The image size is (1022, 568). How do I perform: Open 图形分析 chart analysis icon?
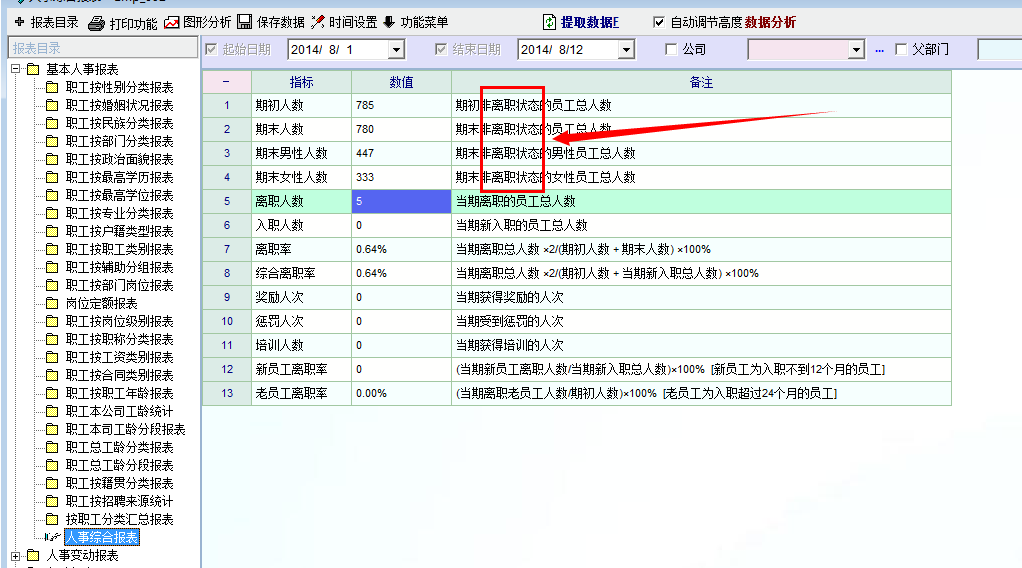172,22
